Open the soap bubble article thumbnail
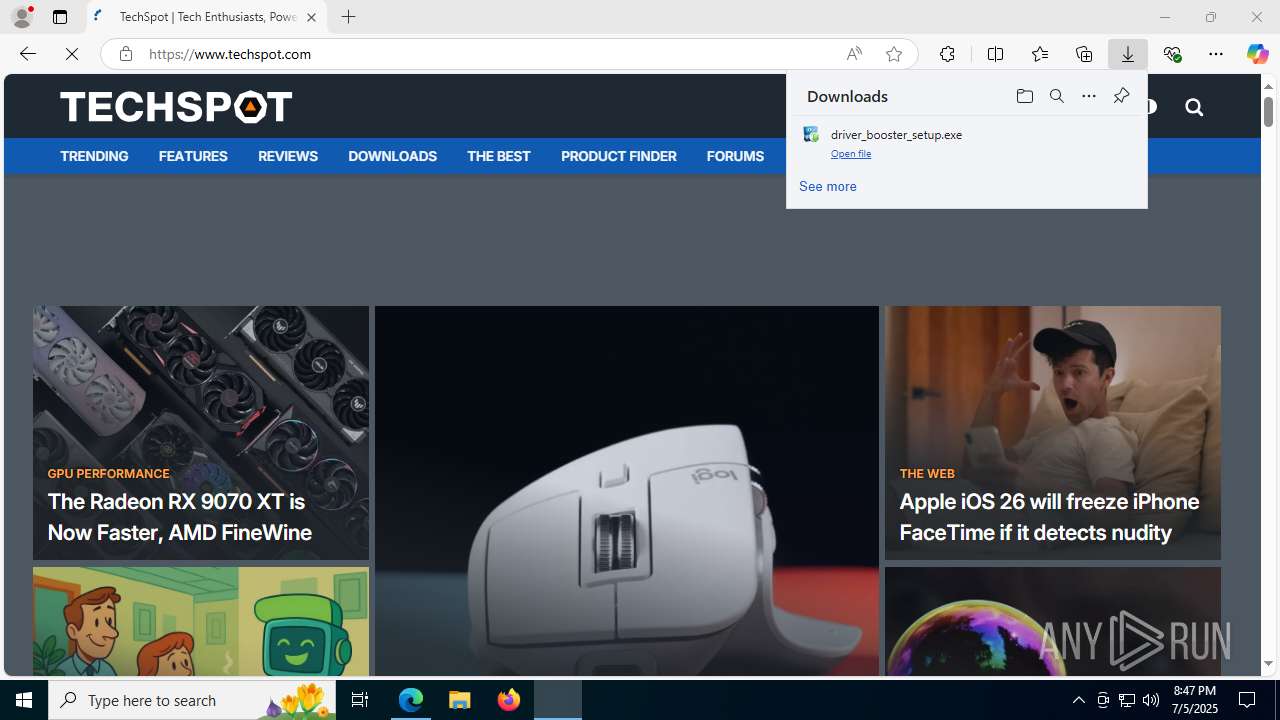This screenshot has width=1280, height=720. (1053, 622)
